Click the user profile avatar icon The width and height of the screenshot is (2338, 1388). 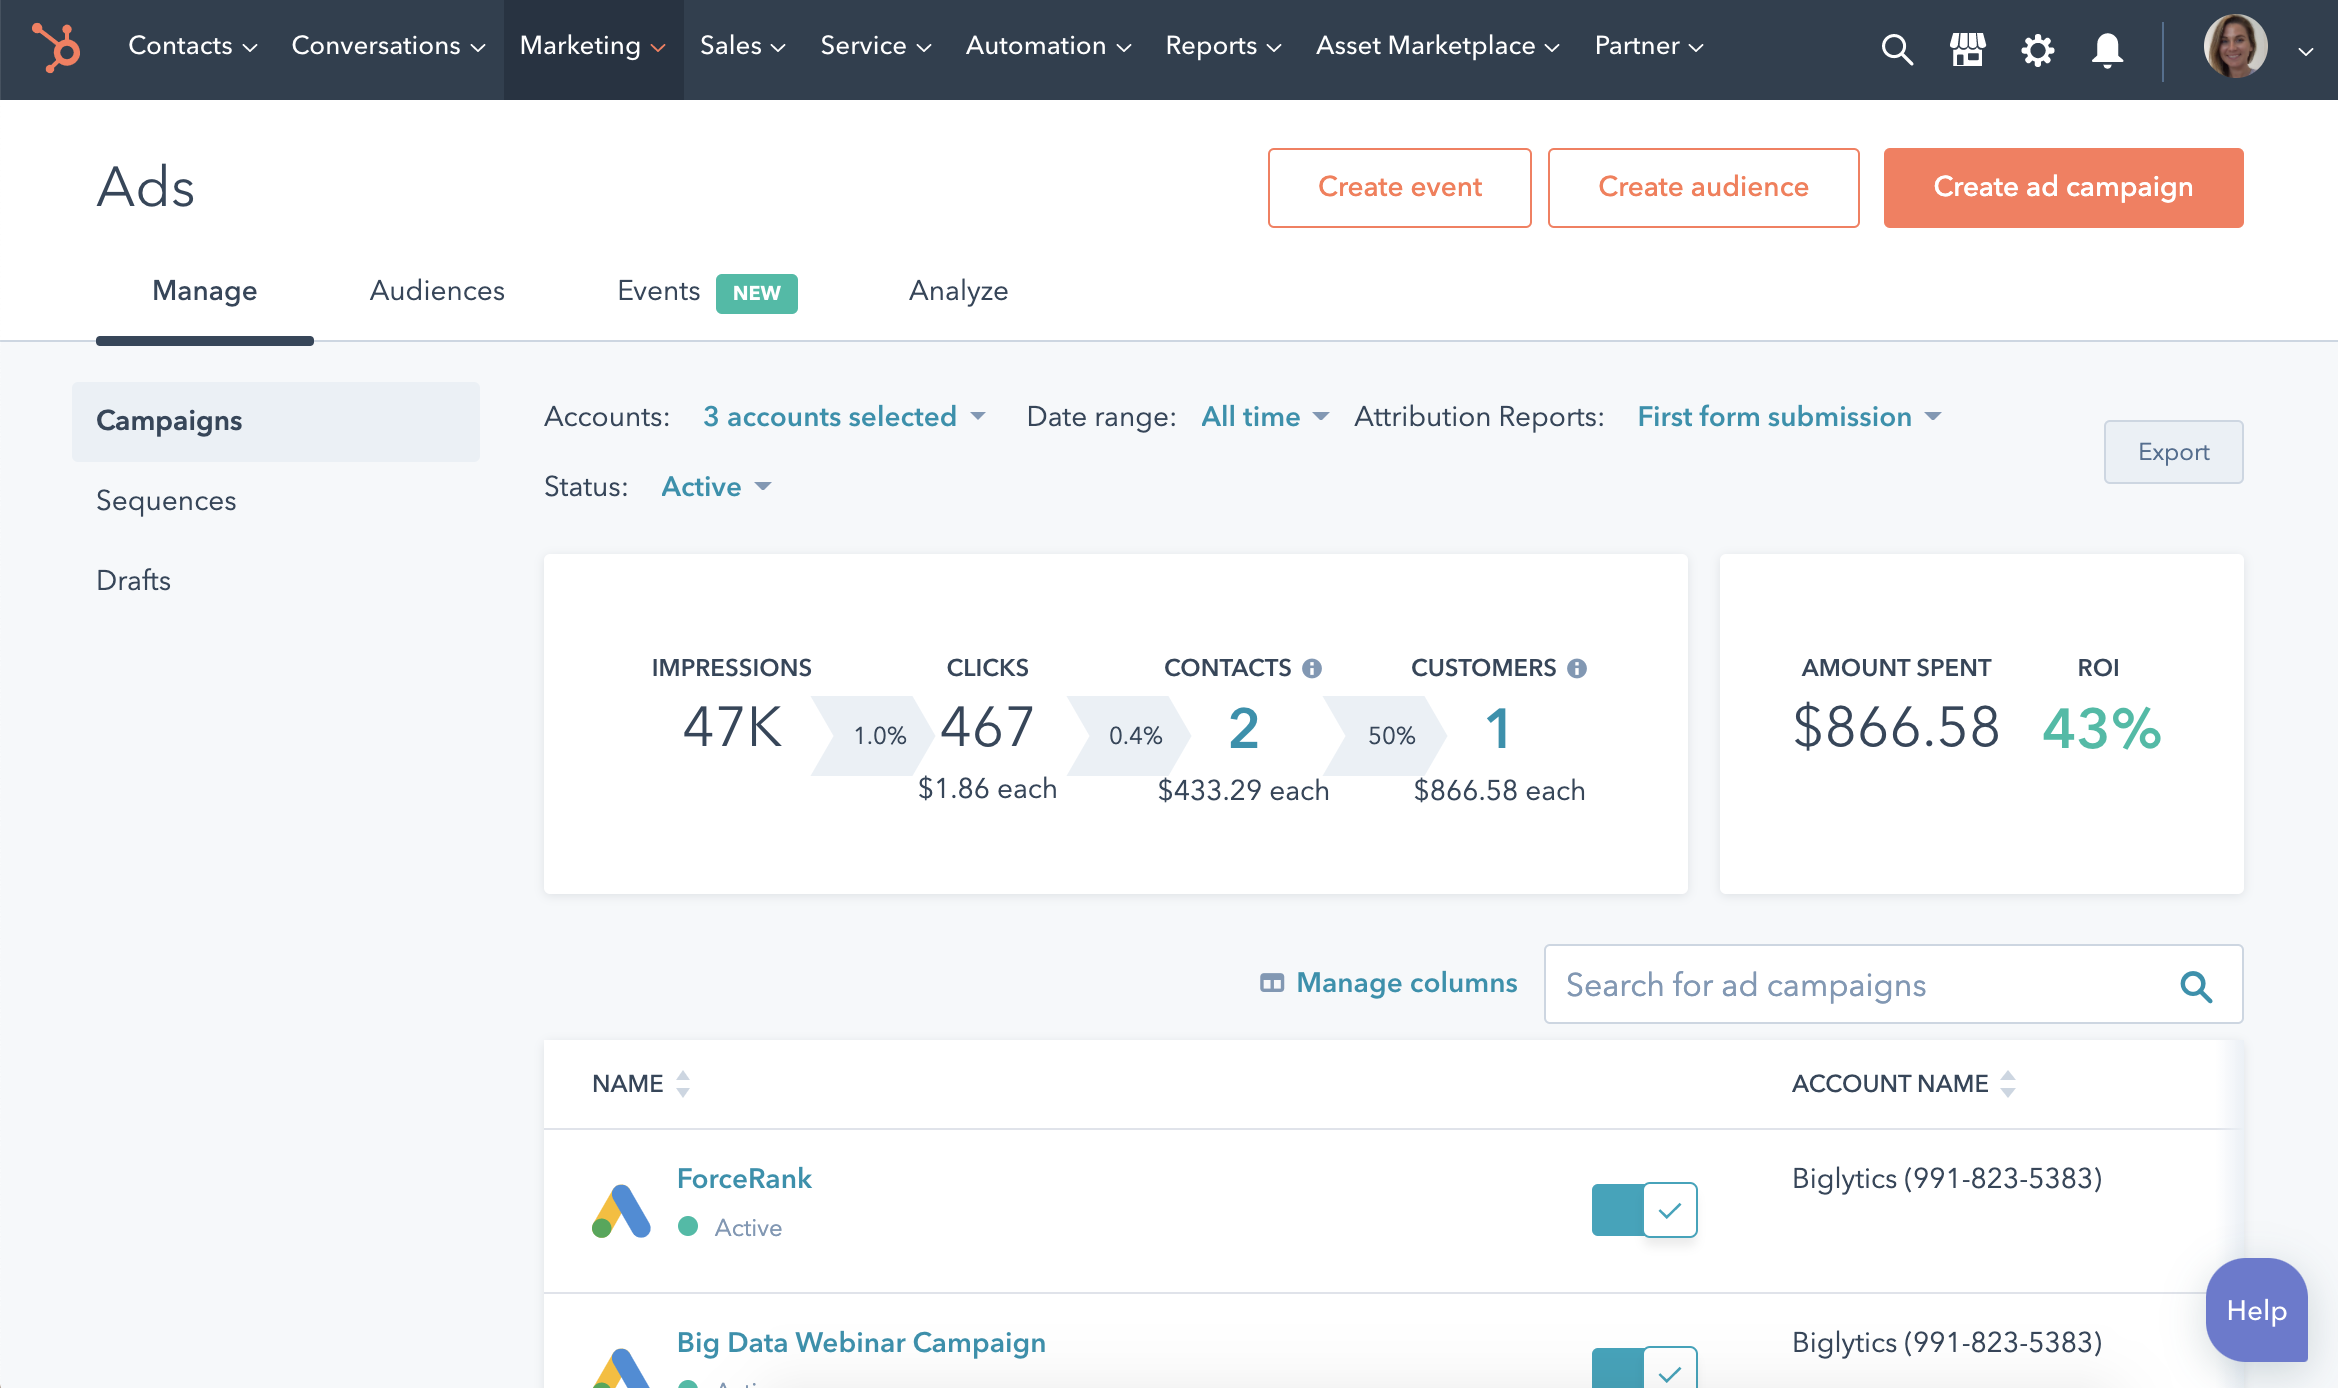point(2239,46)
